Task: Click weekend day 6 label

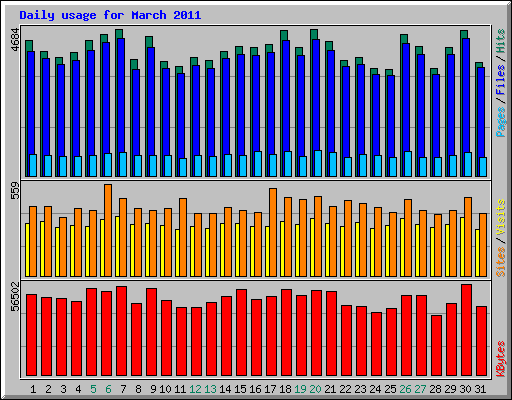Action: pyautogui.click(x=108, y=389)
